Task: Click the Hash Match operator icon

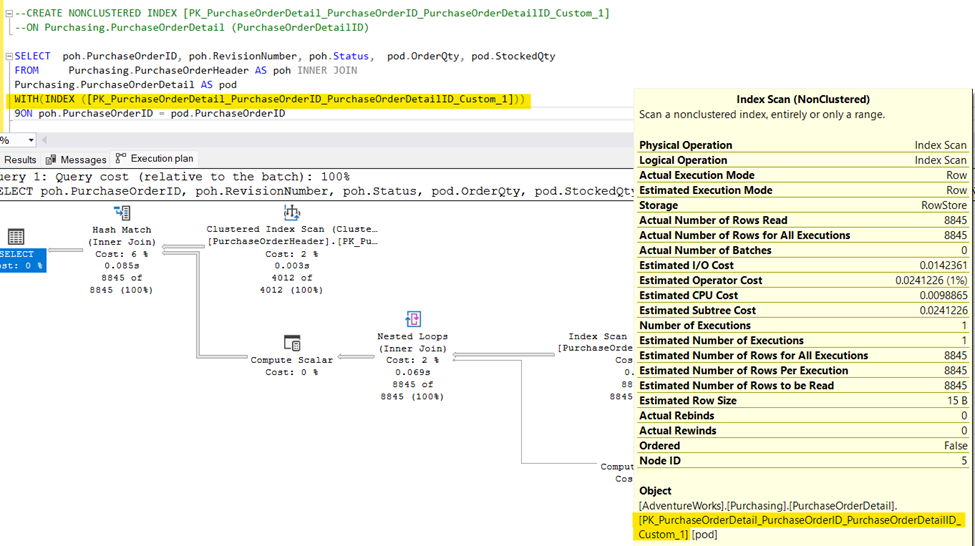Action: pos(122,213)
